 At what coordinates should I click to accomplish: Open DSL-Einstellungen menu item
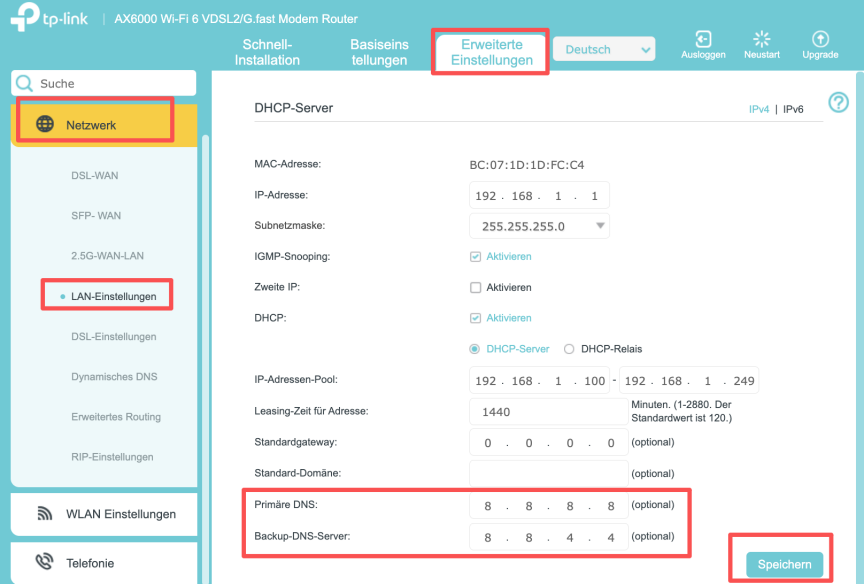tap(114, 336)
